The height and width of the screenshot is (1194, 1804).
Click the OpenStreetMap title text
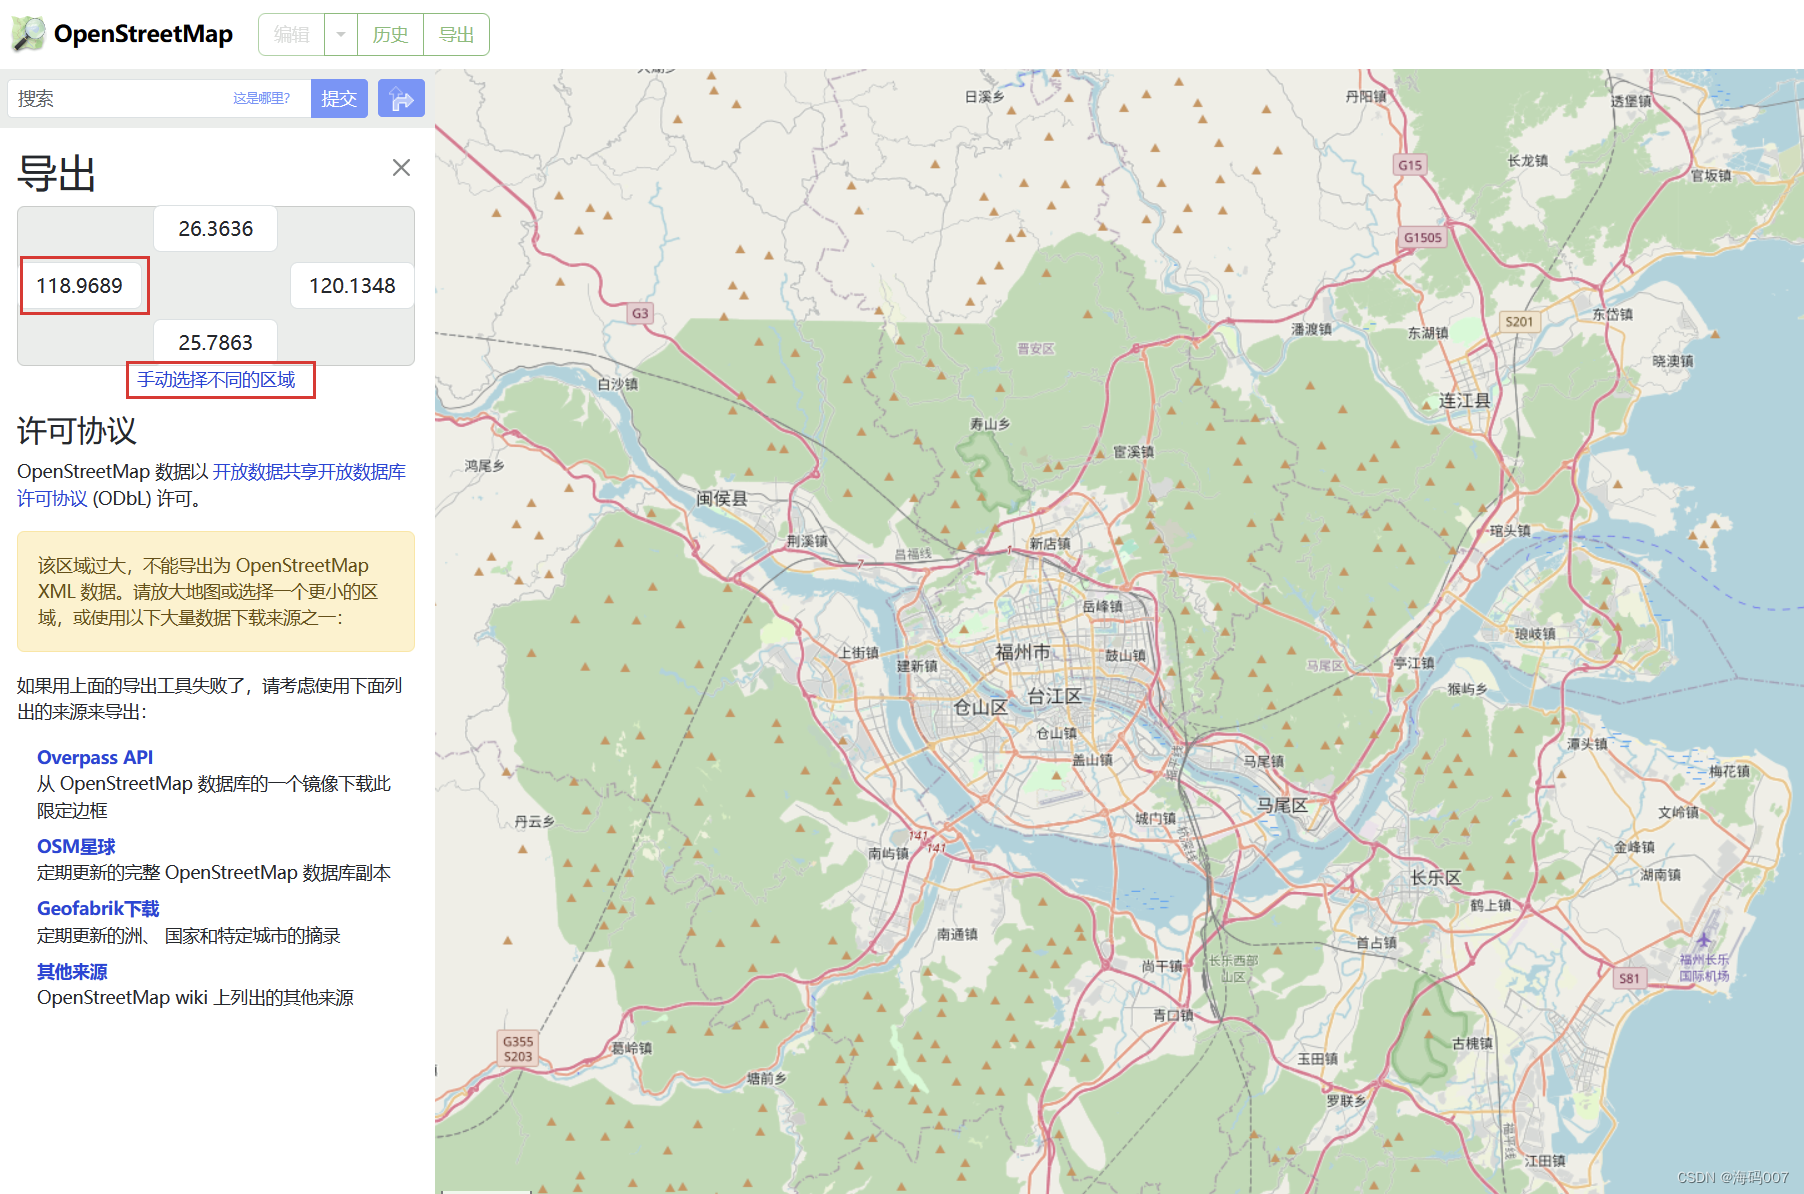(x=143, y=34)
